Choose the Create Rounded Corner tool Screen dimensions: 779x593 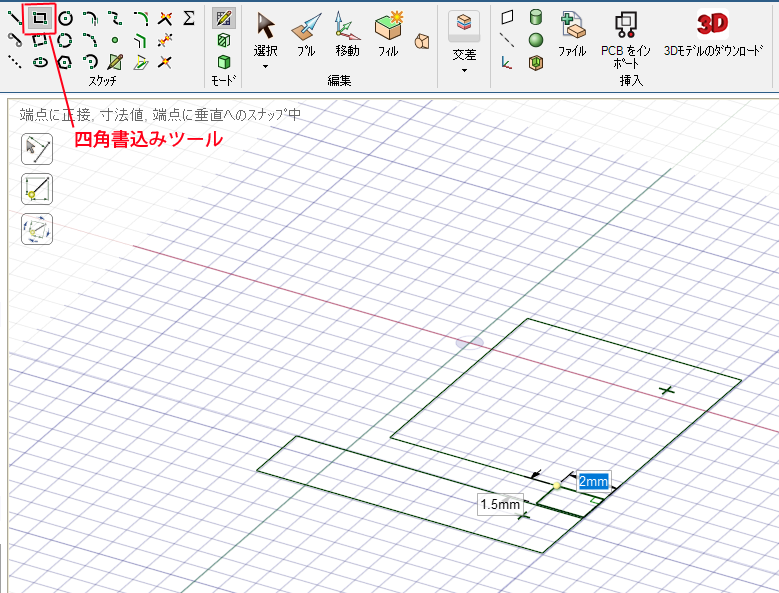141,18
